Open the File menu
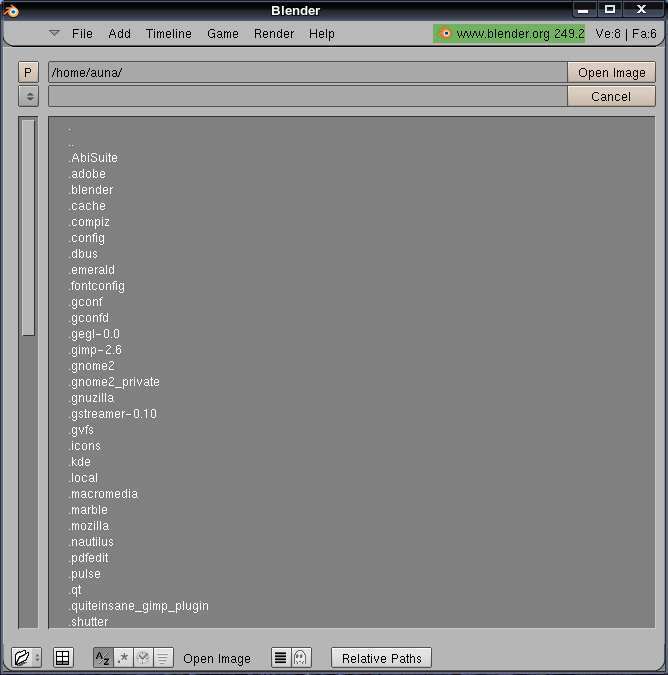 point(82,34)
